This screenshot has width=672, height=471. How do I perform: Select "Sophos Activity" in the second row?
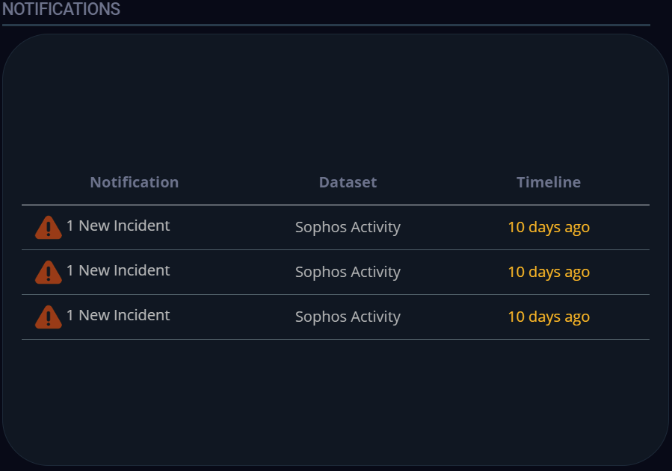coord(348,272)
